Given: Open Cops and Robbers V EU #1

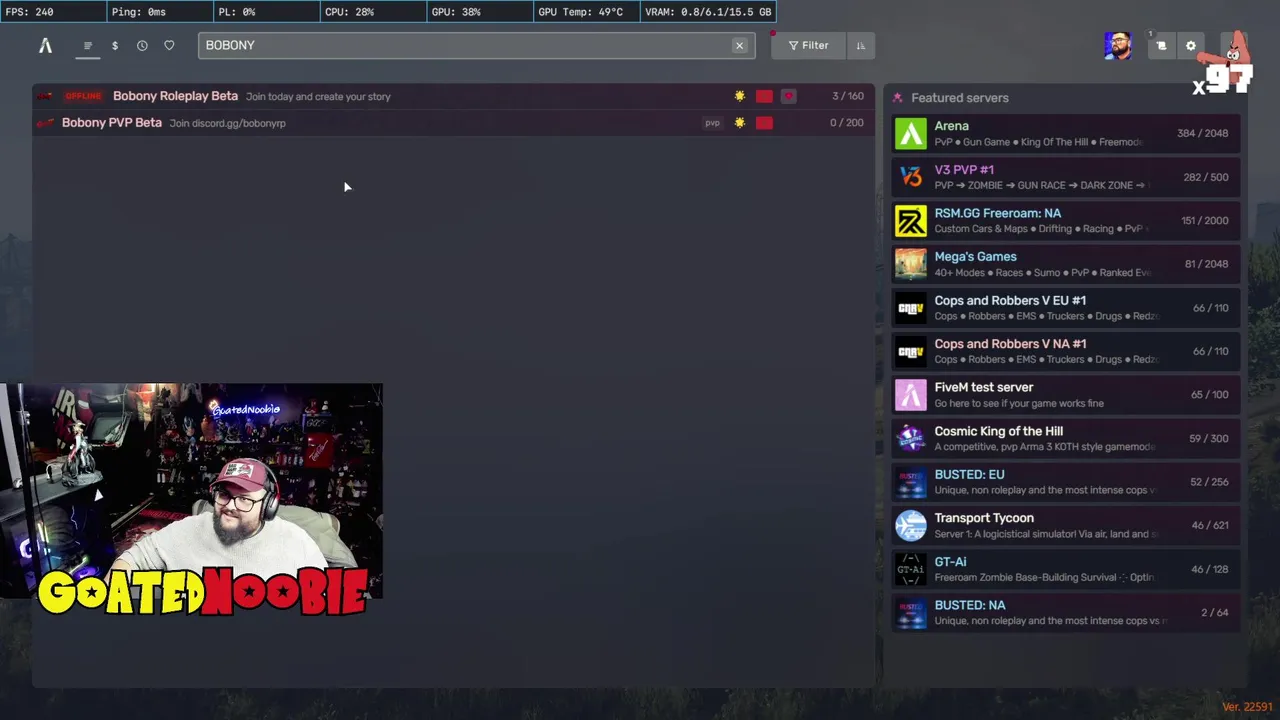Looking at the screenshot, I should tap(1066, 308).
